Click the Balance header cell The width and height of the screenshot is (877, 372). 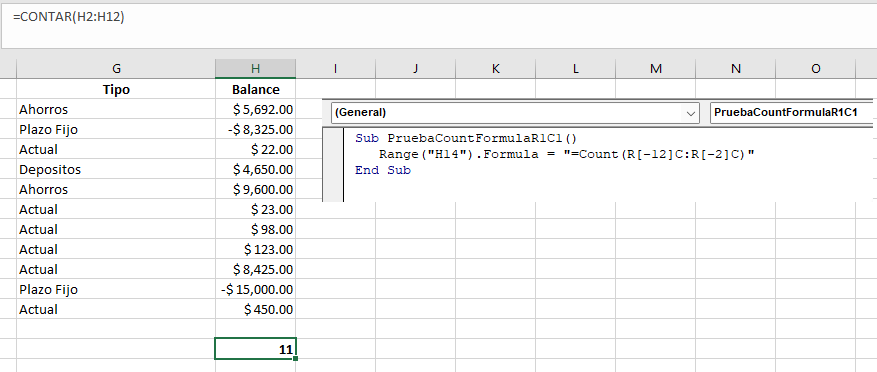click(256, 90)
